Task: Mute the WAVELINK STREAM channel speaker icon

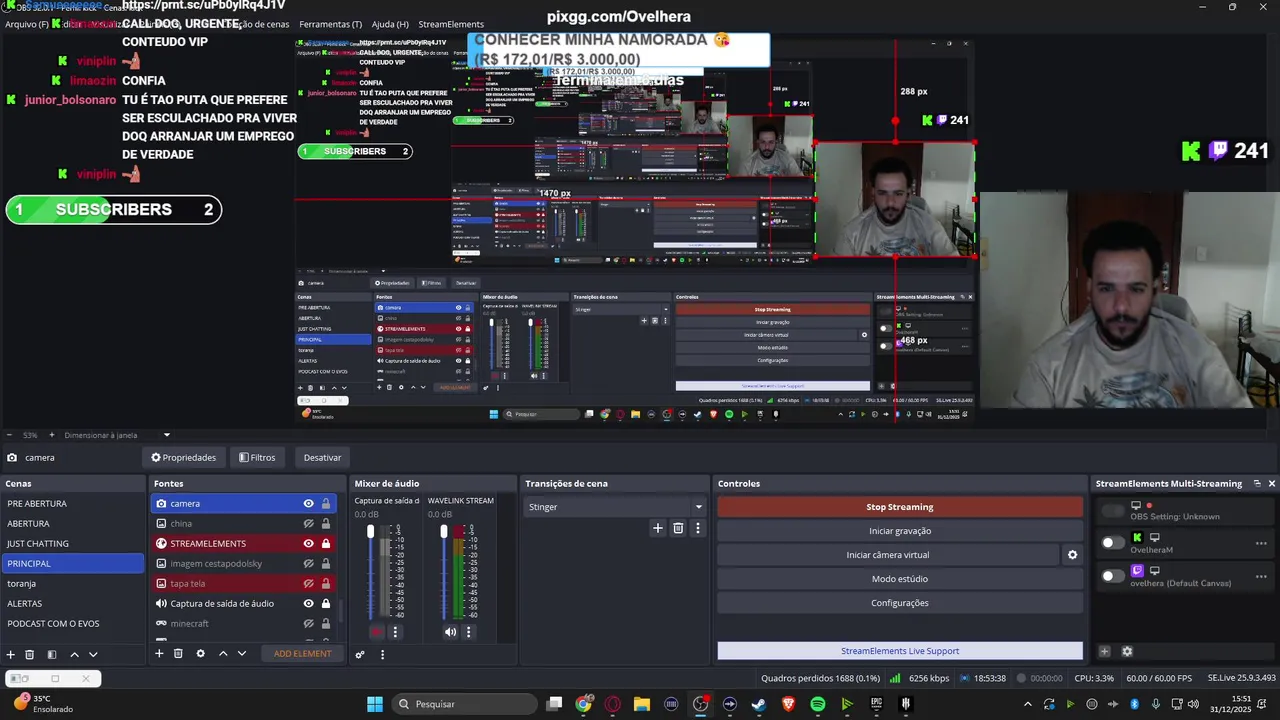Action: [x=450, y=632]
